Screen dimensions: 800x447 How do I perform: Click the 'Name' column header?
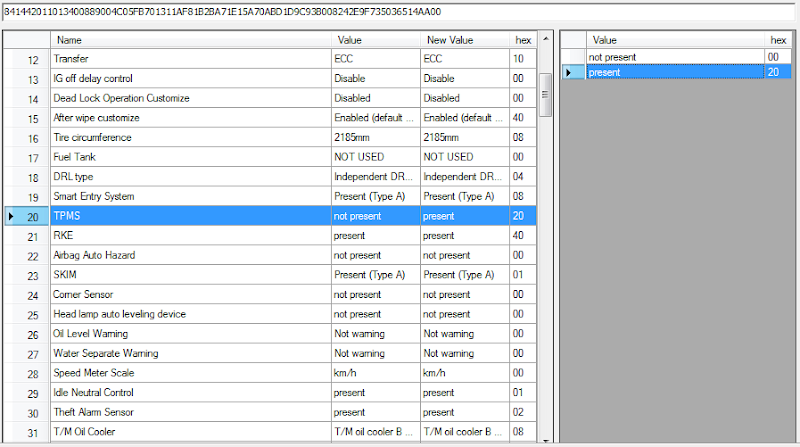(191, 40)
